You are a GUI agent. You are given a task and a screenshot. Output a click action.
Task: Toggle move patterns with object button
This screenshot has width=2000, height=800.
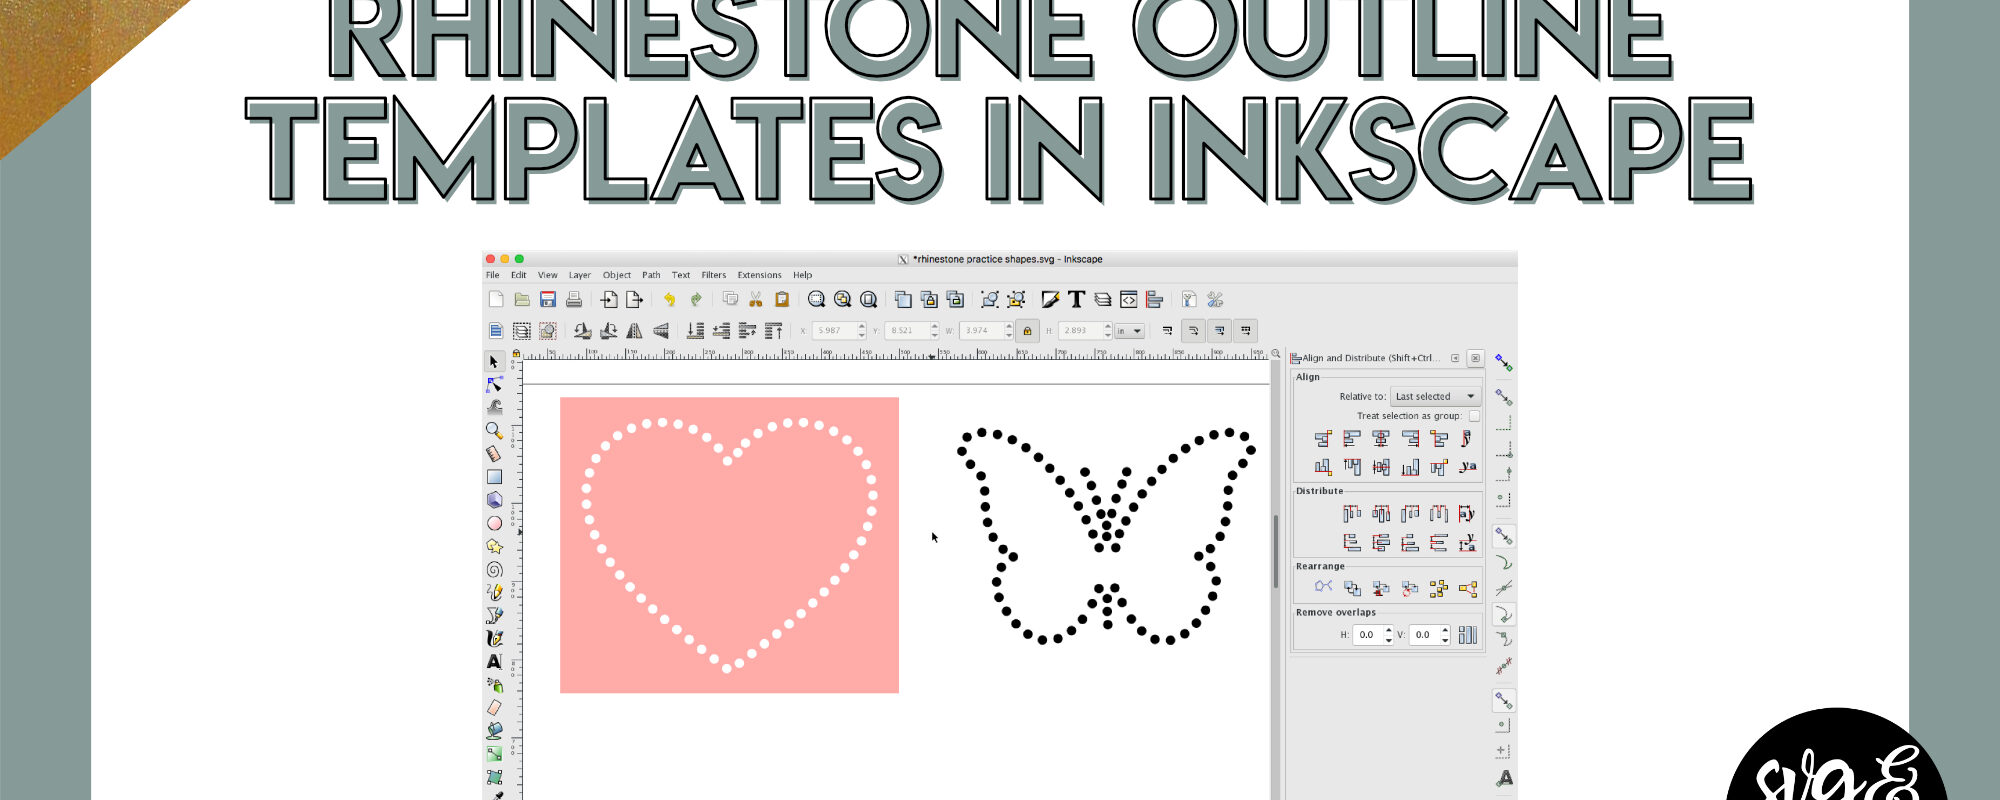pyautogui.click(x=1245, y=330)
